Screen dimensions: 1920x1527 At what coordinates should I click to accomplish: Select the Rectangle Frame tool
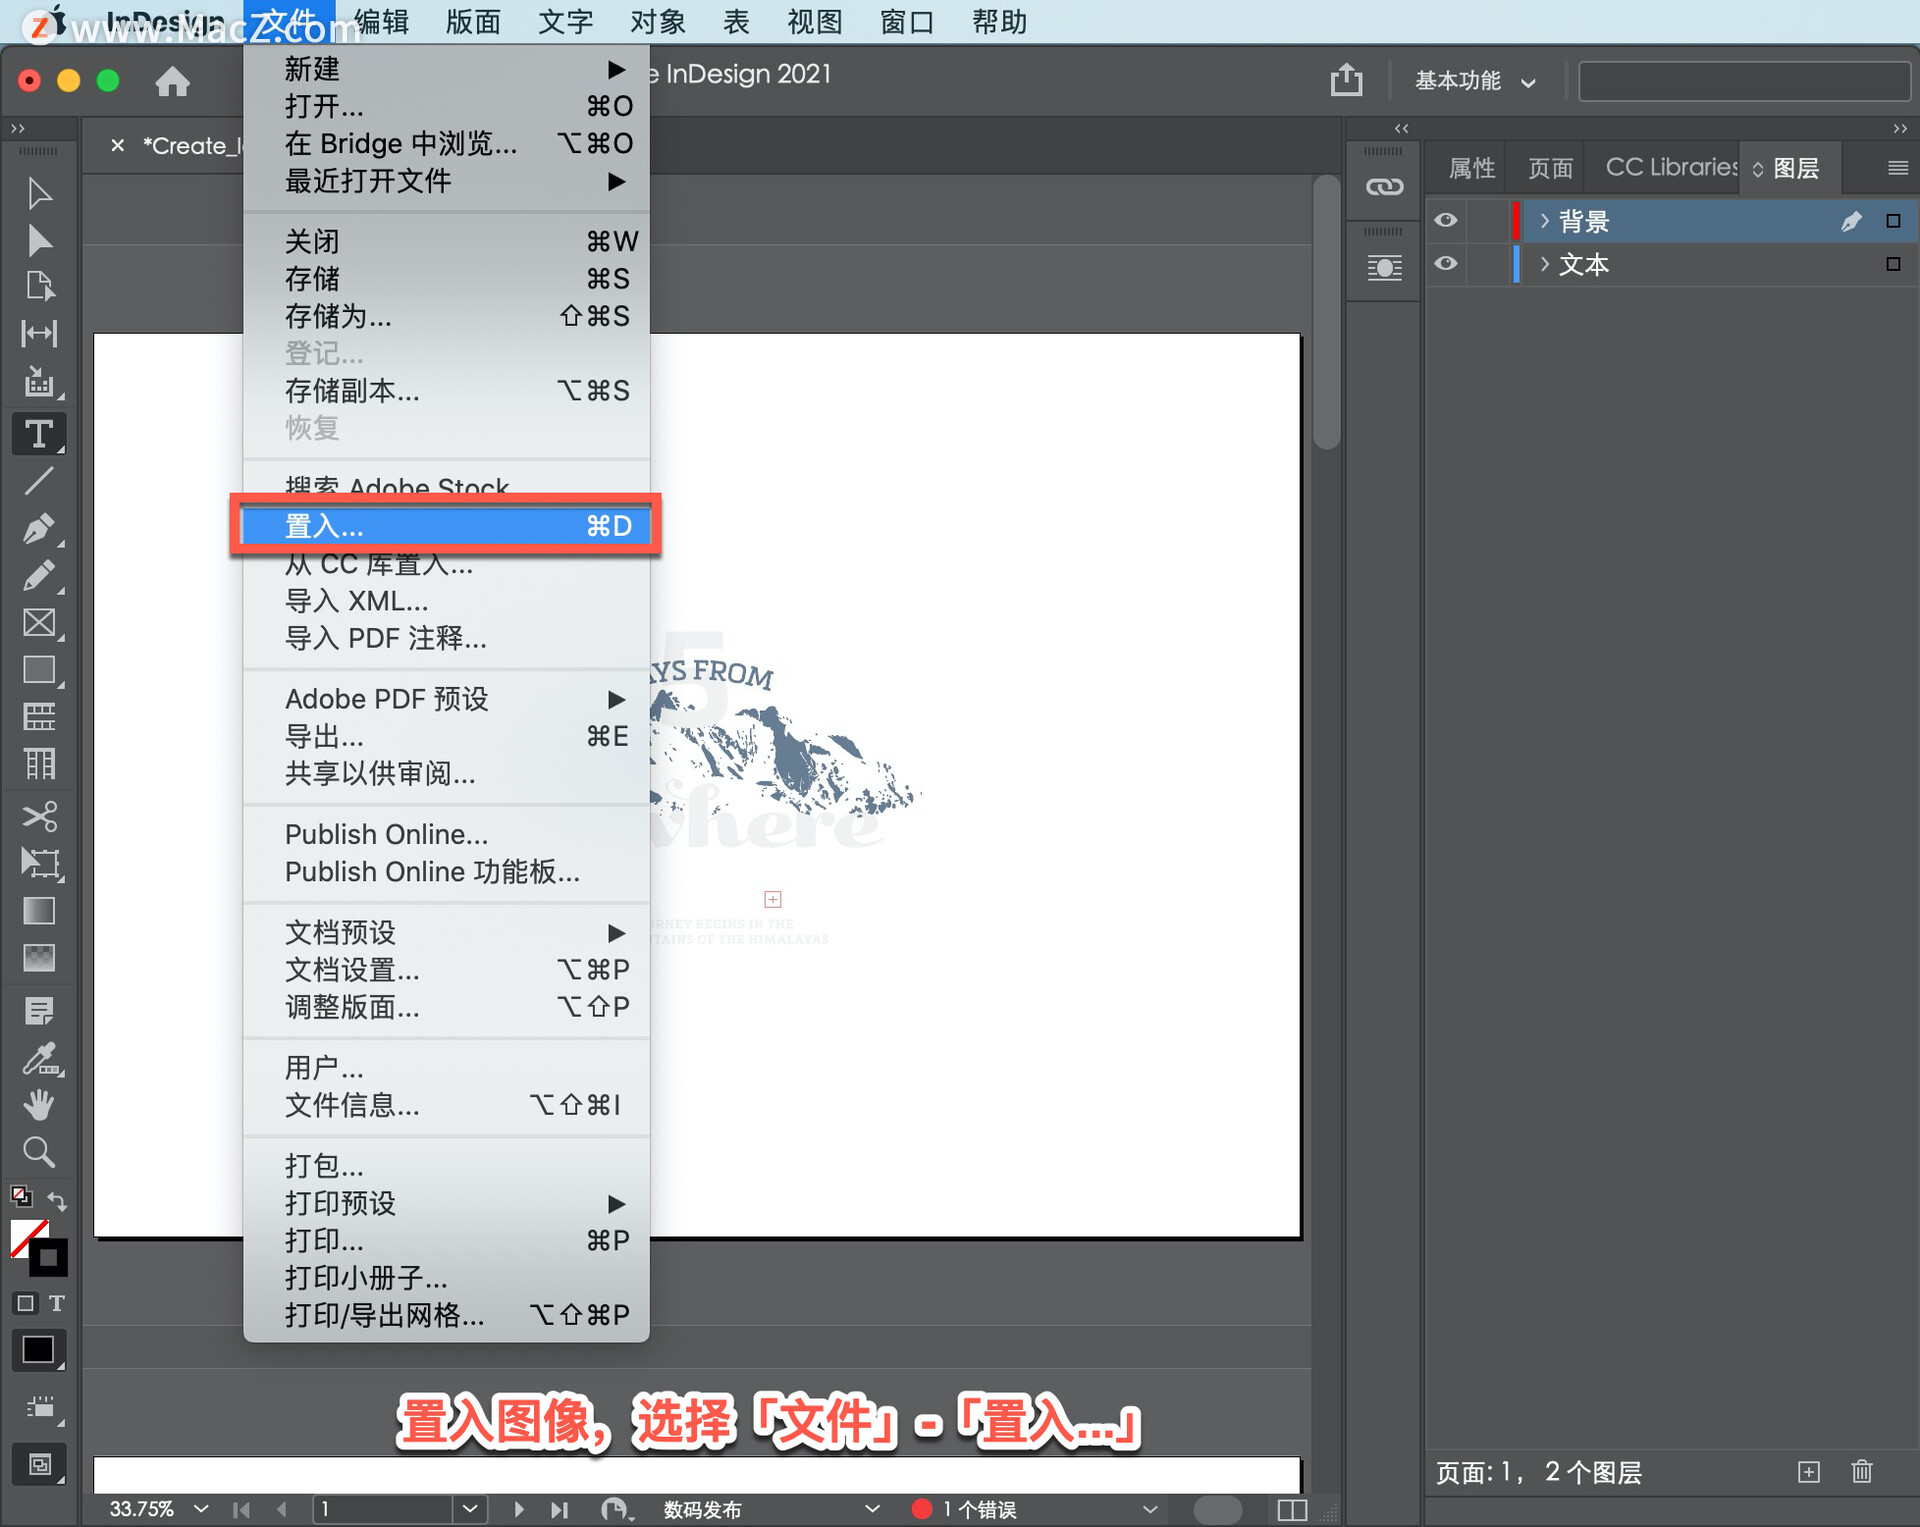coord(39,622)
